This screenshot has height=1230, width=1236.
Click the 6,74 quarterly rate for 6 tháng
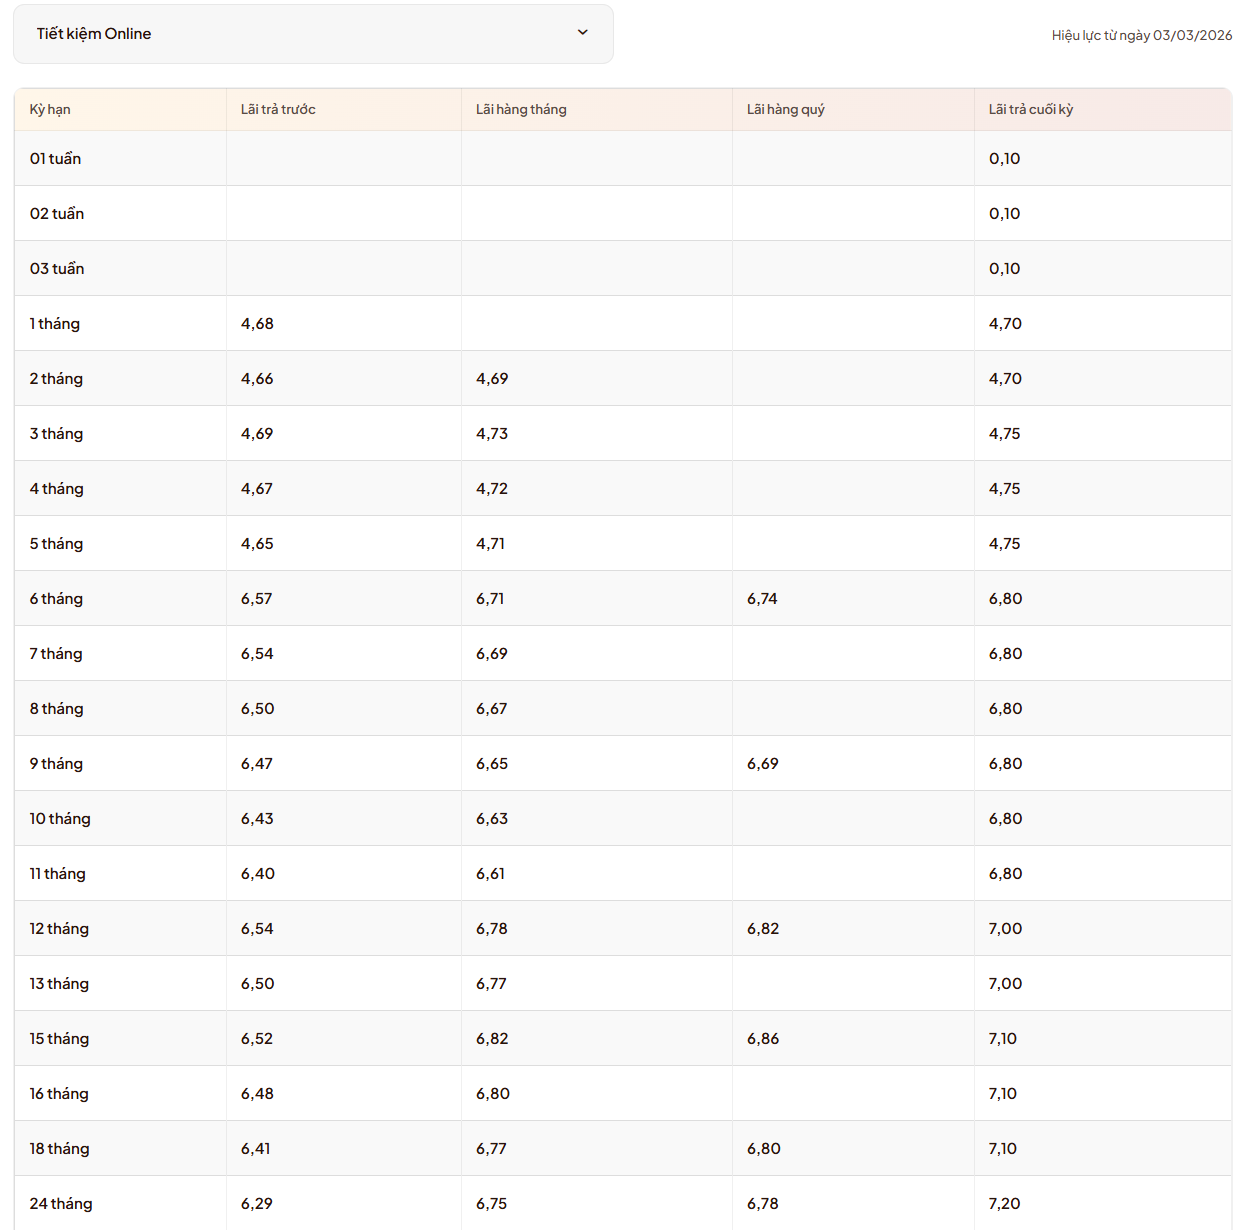pos(762,599)
